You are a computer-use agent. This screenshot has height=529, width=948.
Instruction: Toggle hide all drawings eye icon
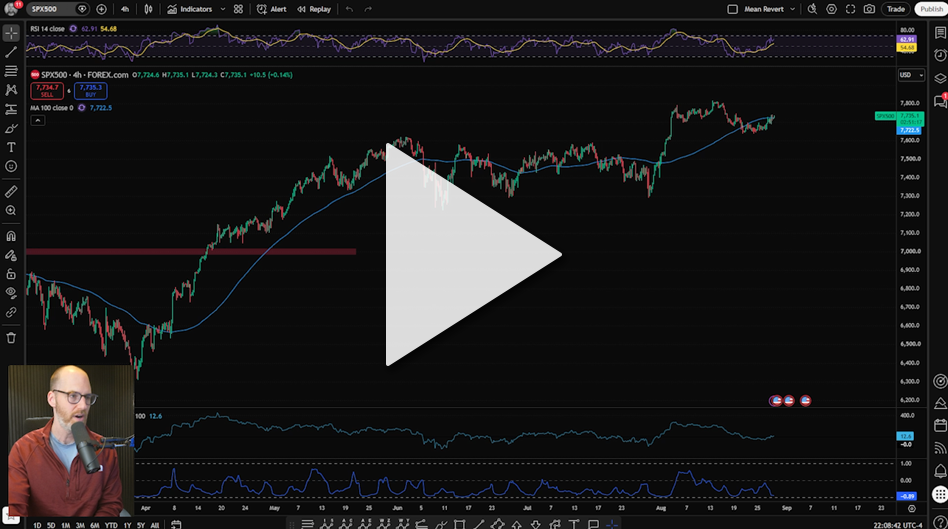pos(11,293)
